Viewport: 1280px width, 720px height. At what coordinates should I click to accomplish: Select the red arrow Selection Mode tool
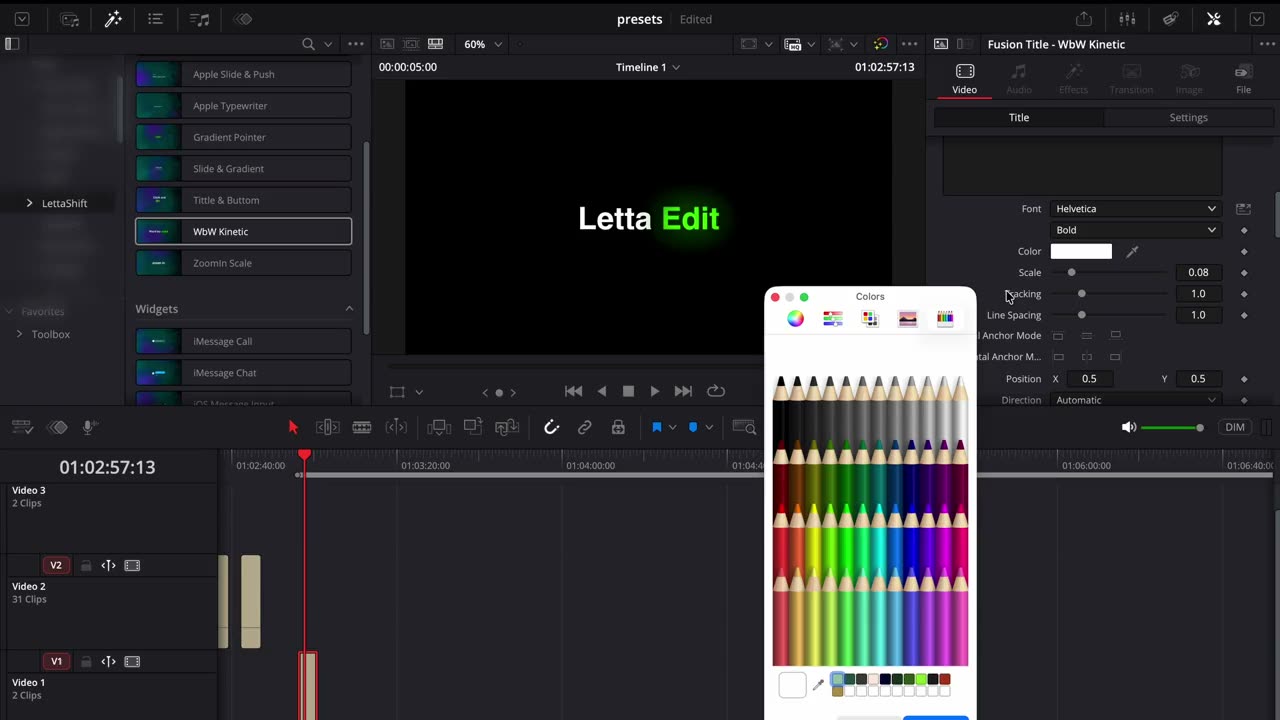click(293, 427)
